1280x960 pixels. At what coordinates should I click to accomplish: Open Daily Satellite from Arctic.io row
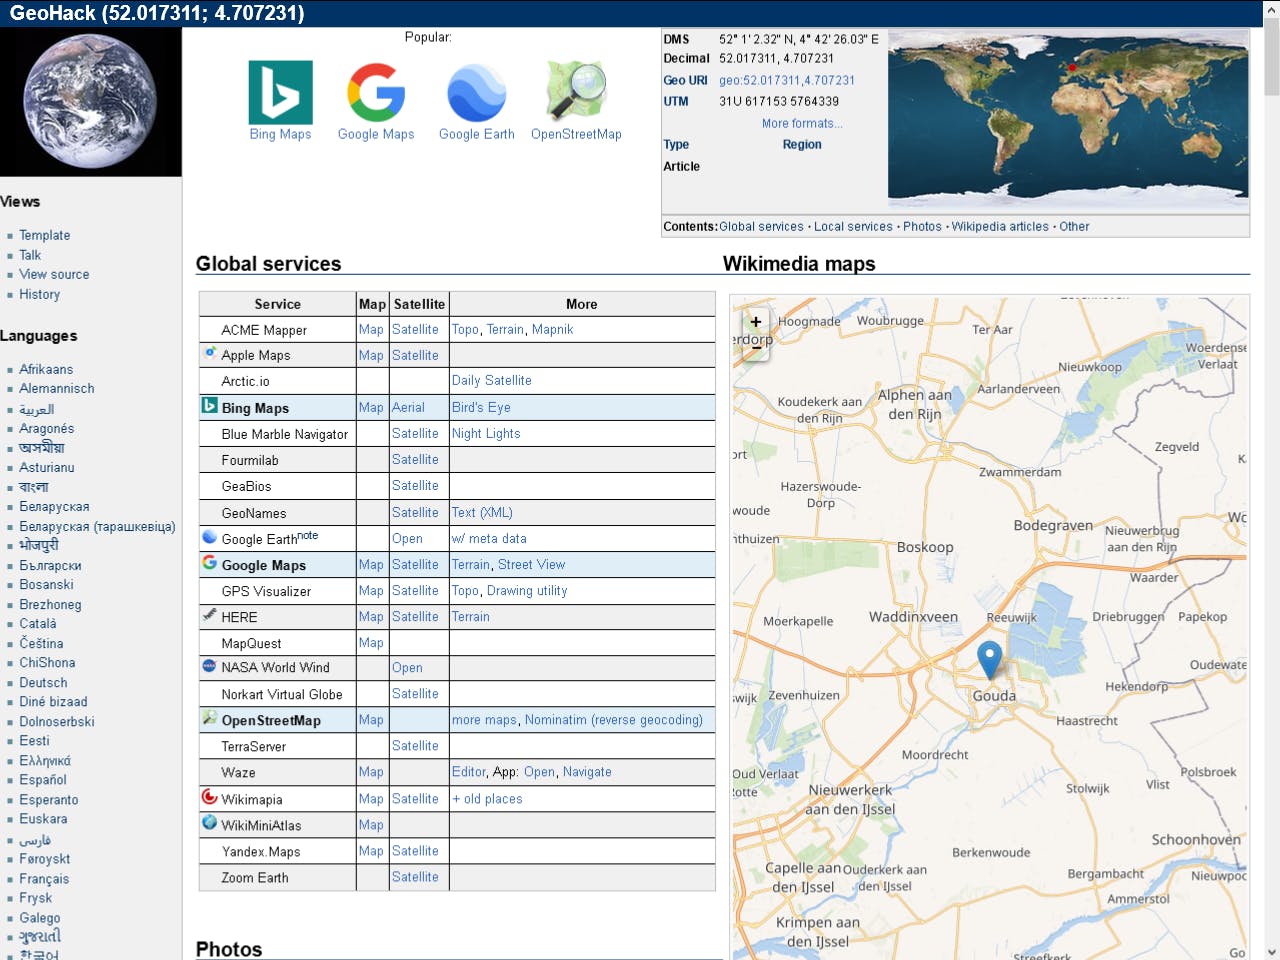click(x=491, y=380)
